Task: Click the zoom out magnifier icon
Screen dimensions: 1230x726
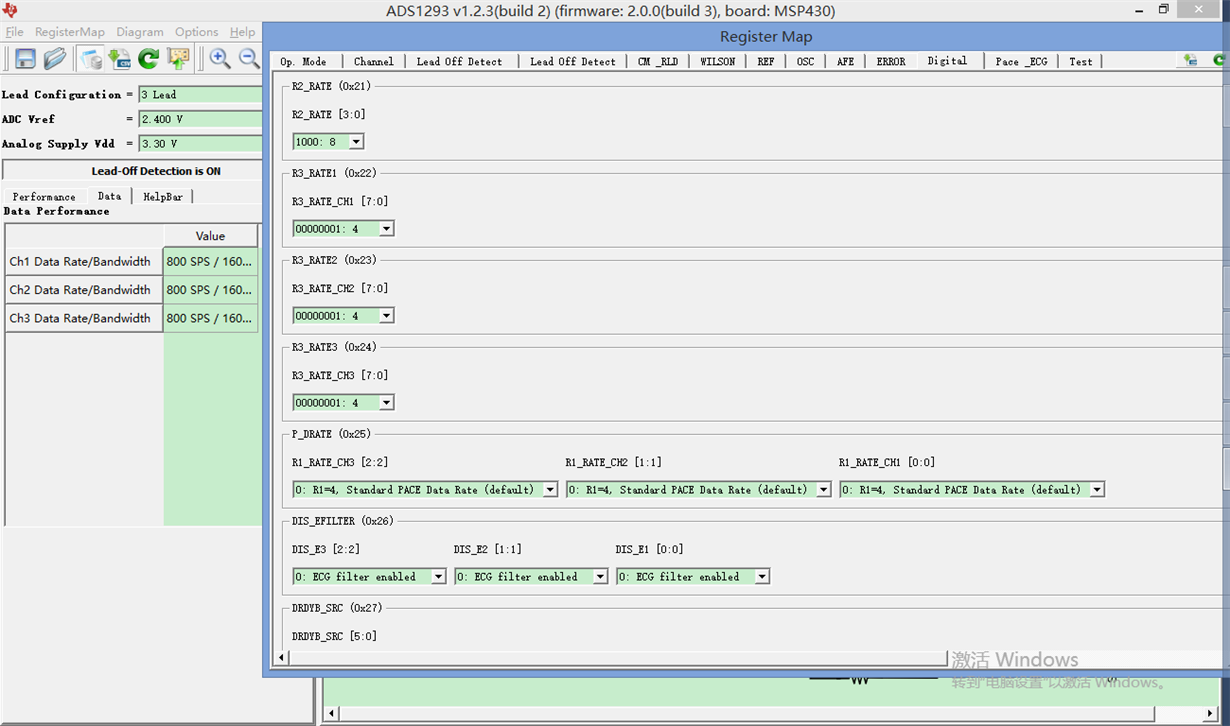Action: pyautogui.click(x=249, y=59)
